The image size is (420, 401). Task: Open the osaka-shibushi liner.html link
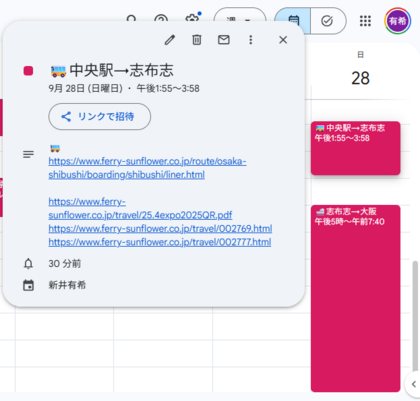[147, 168]
